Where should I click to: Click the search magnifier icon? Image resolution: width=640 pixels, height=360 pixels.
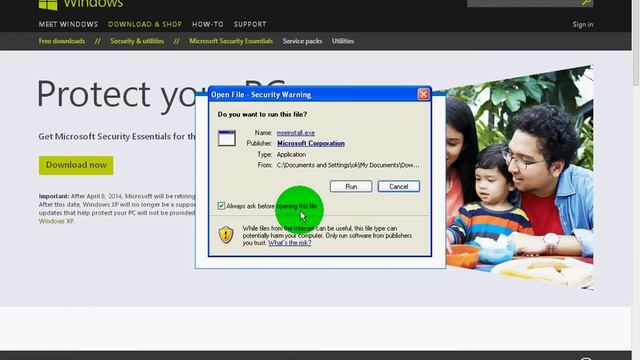pos(587,2)
